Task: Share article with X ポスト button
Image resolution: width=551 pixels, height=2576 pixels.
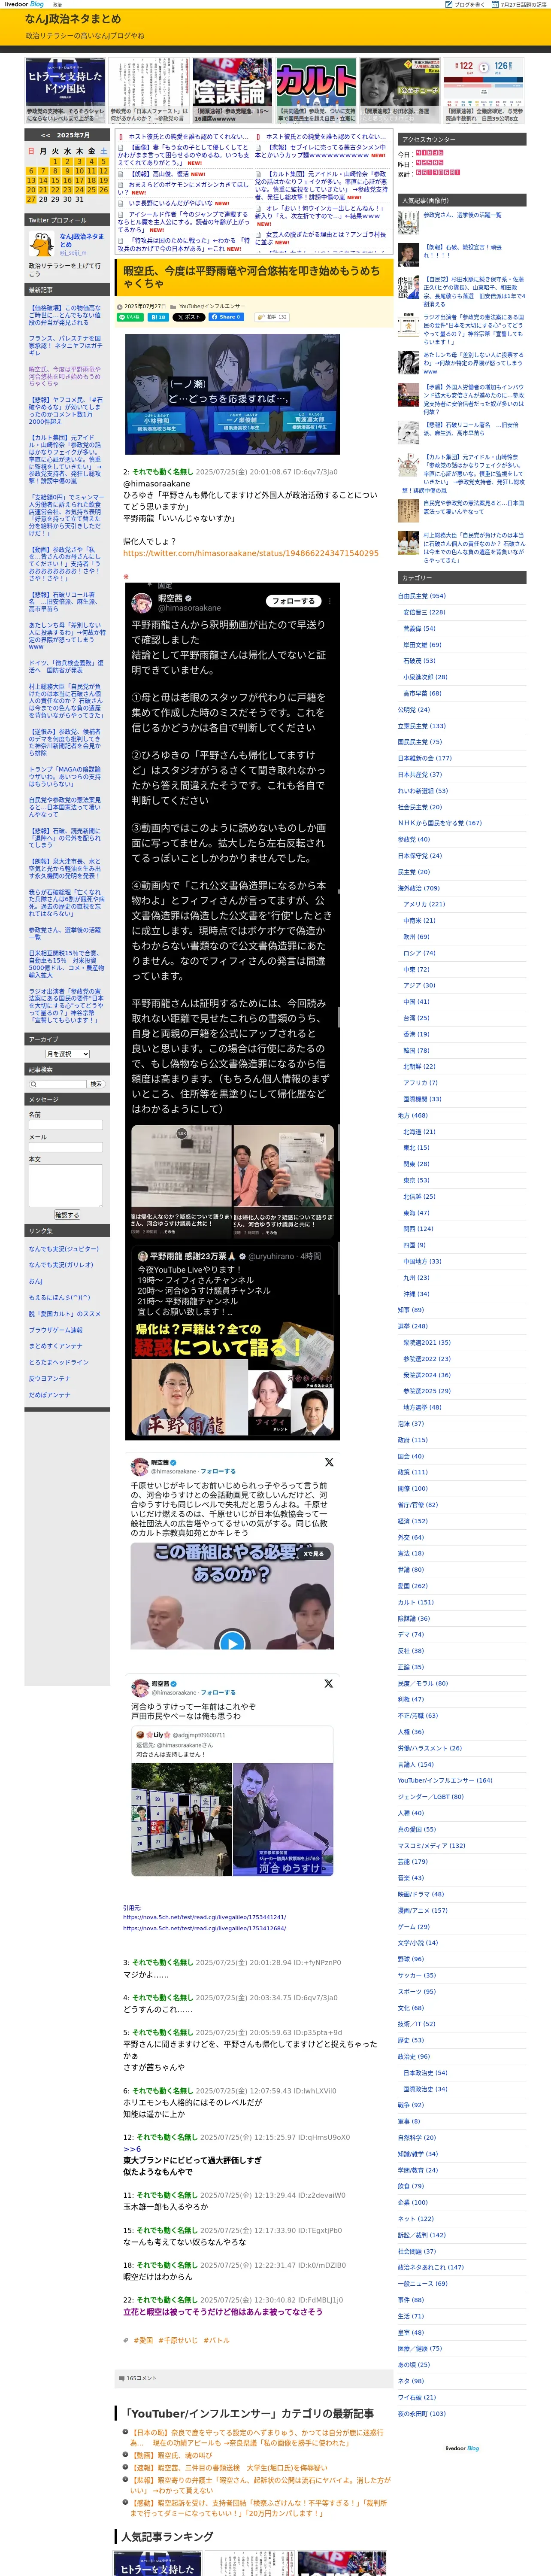Action: [x=188, y=317]
